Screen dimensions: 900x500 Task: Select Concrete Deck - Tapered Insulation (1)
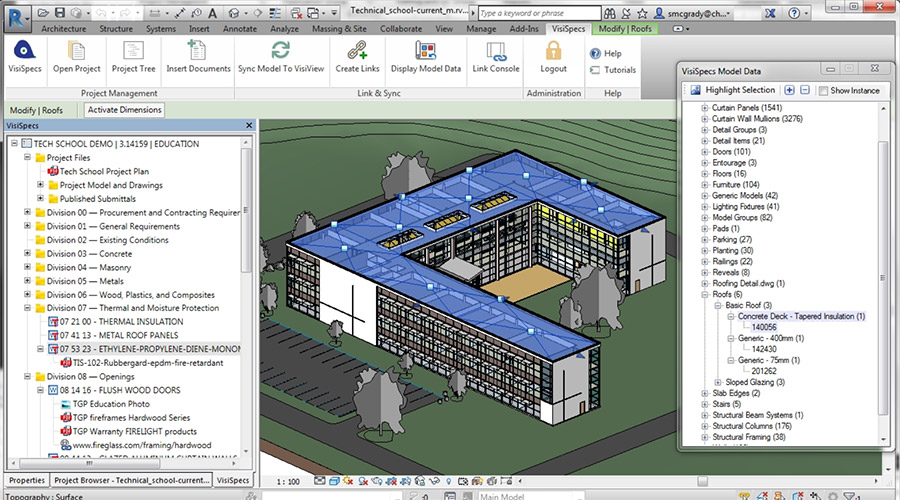tap(801, 316)
